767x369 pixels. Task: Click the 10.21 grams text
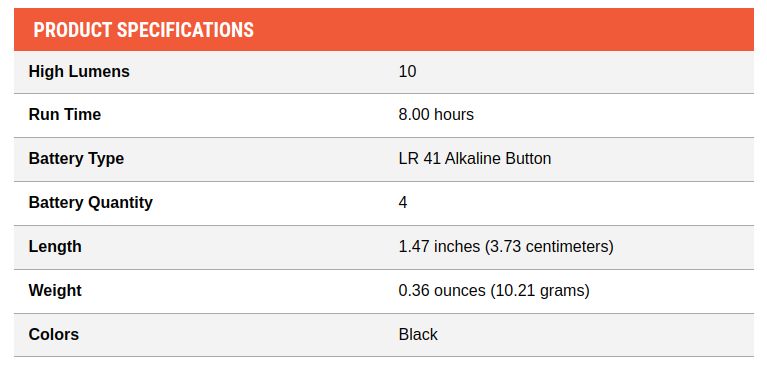[540, 291]
